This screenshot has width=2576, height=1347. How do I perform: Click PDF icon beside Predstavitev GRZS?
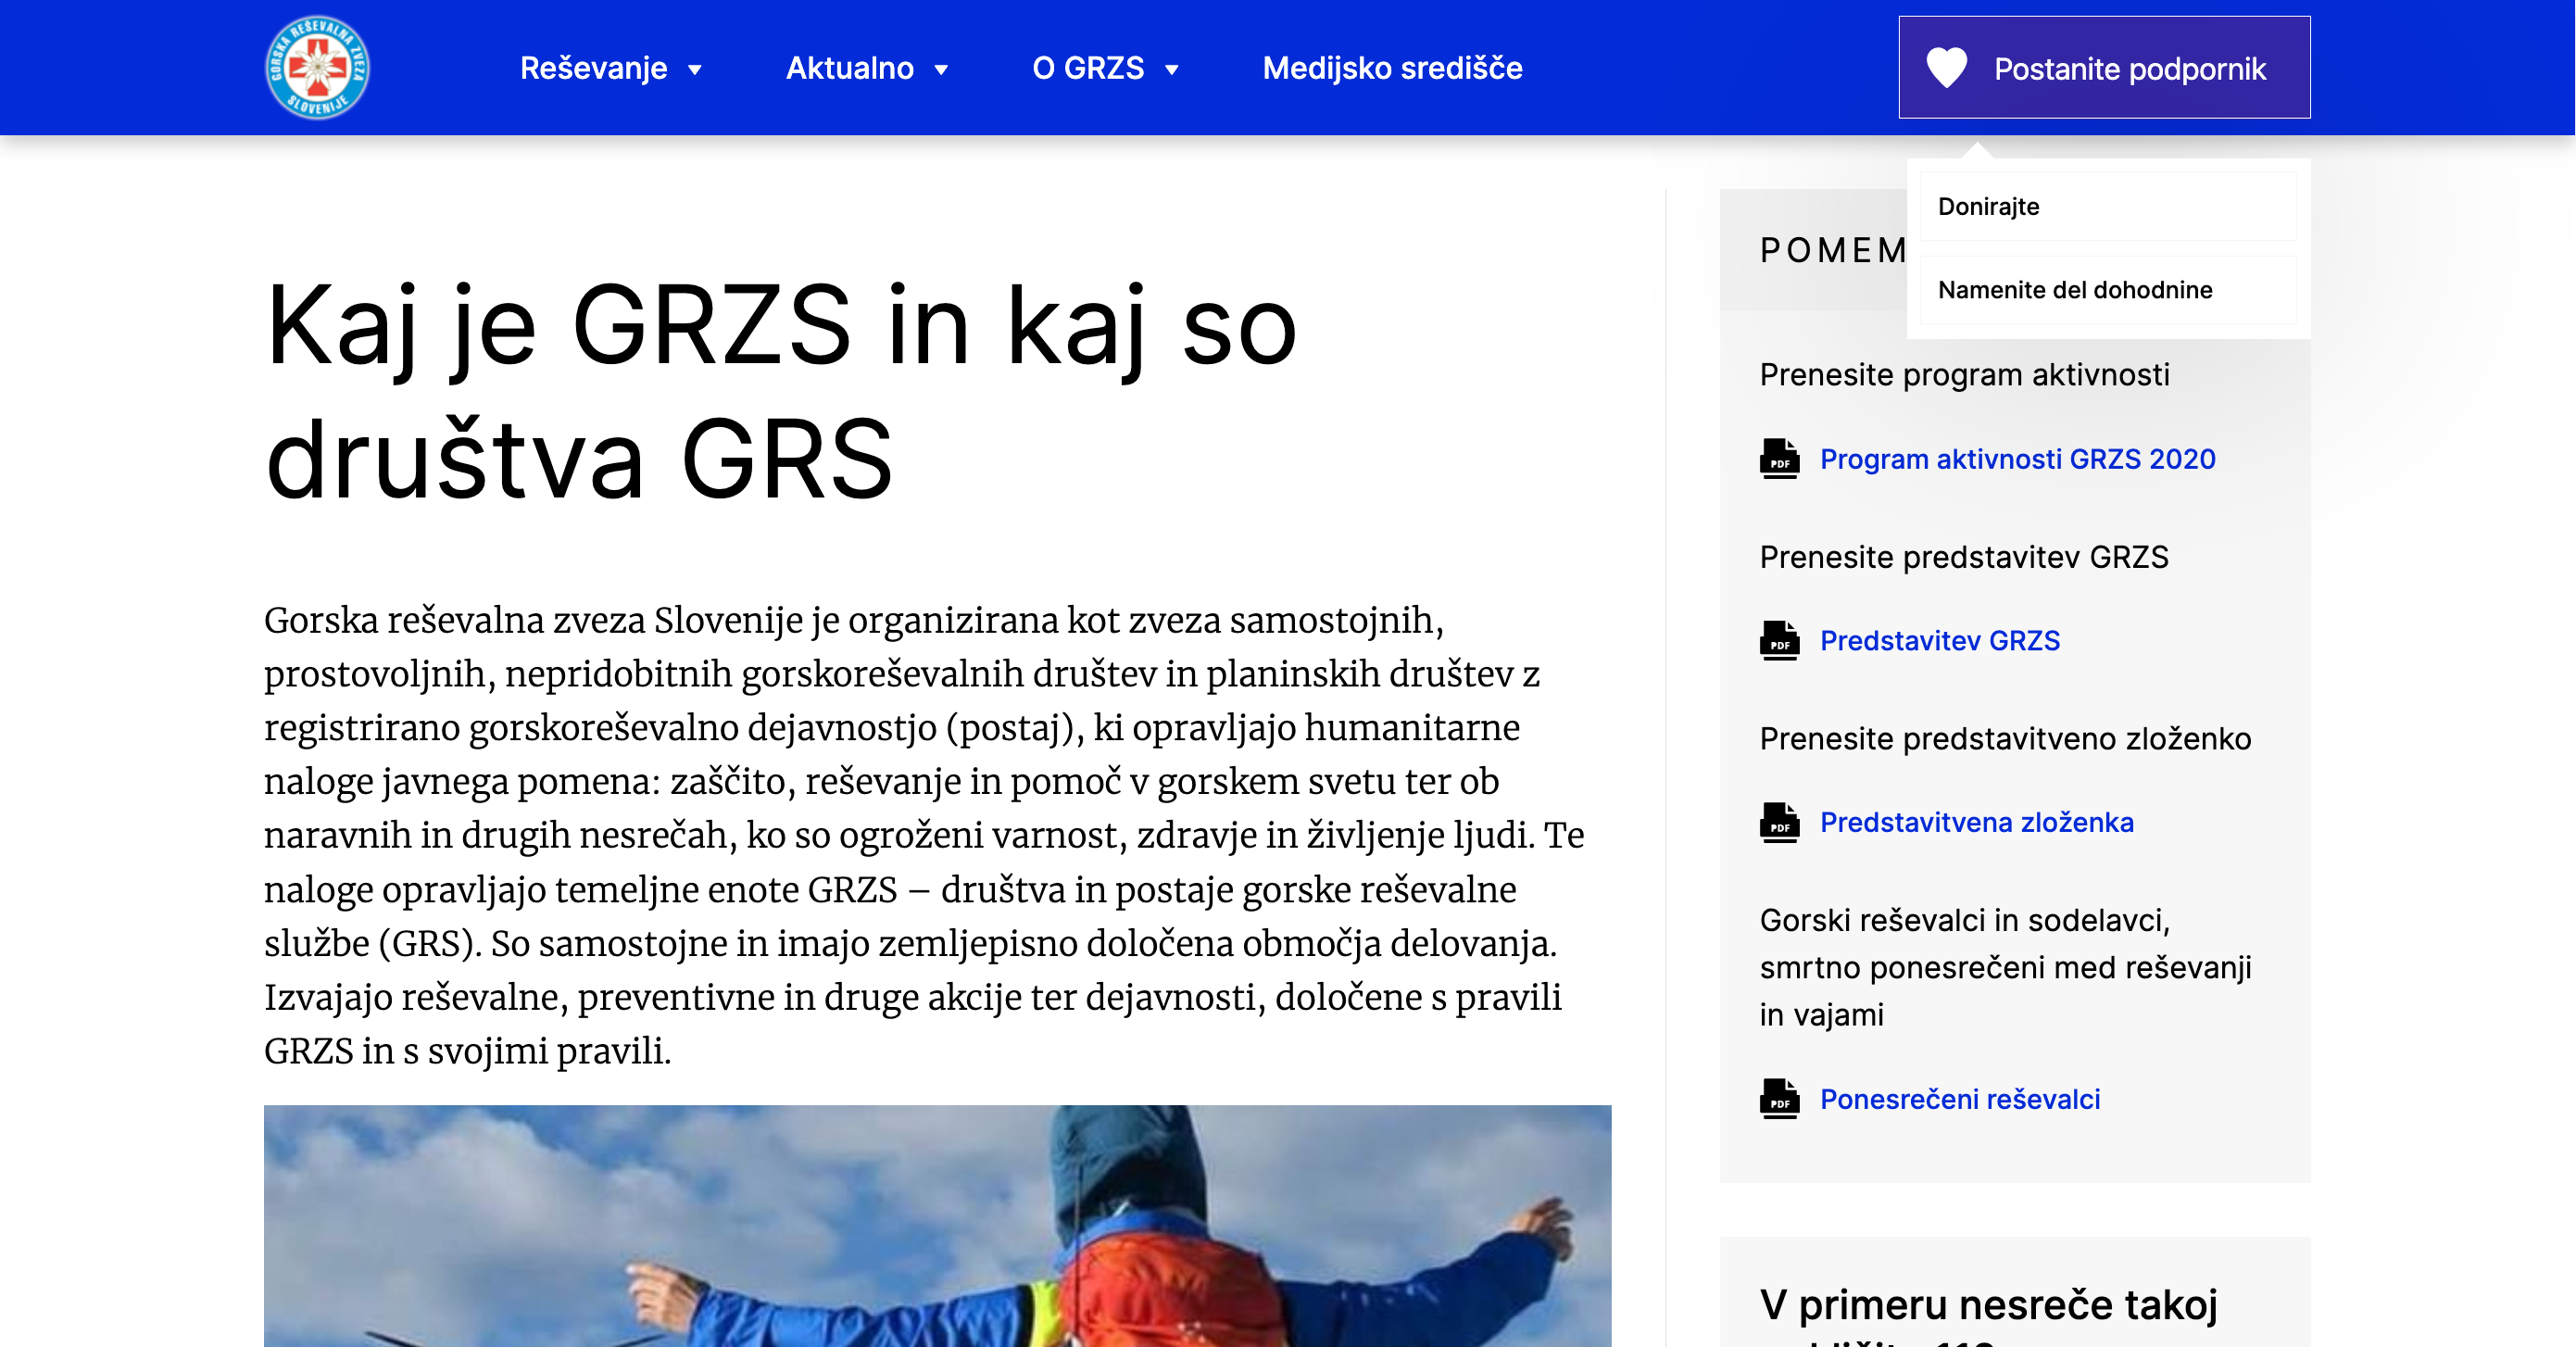point(1779,641)
